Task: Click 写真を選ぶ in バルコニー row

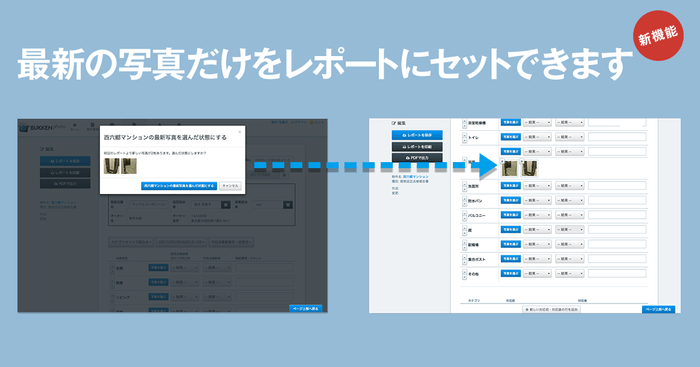Action: coord(511,215)
